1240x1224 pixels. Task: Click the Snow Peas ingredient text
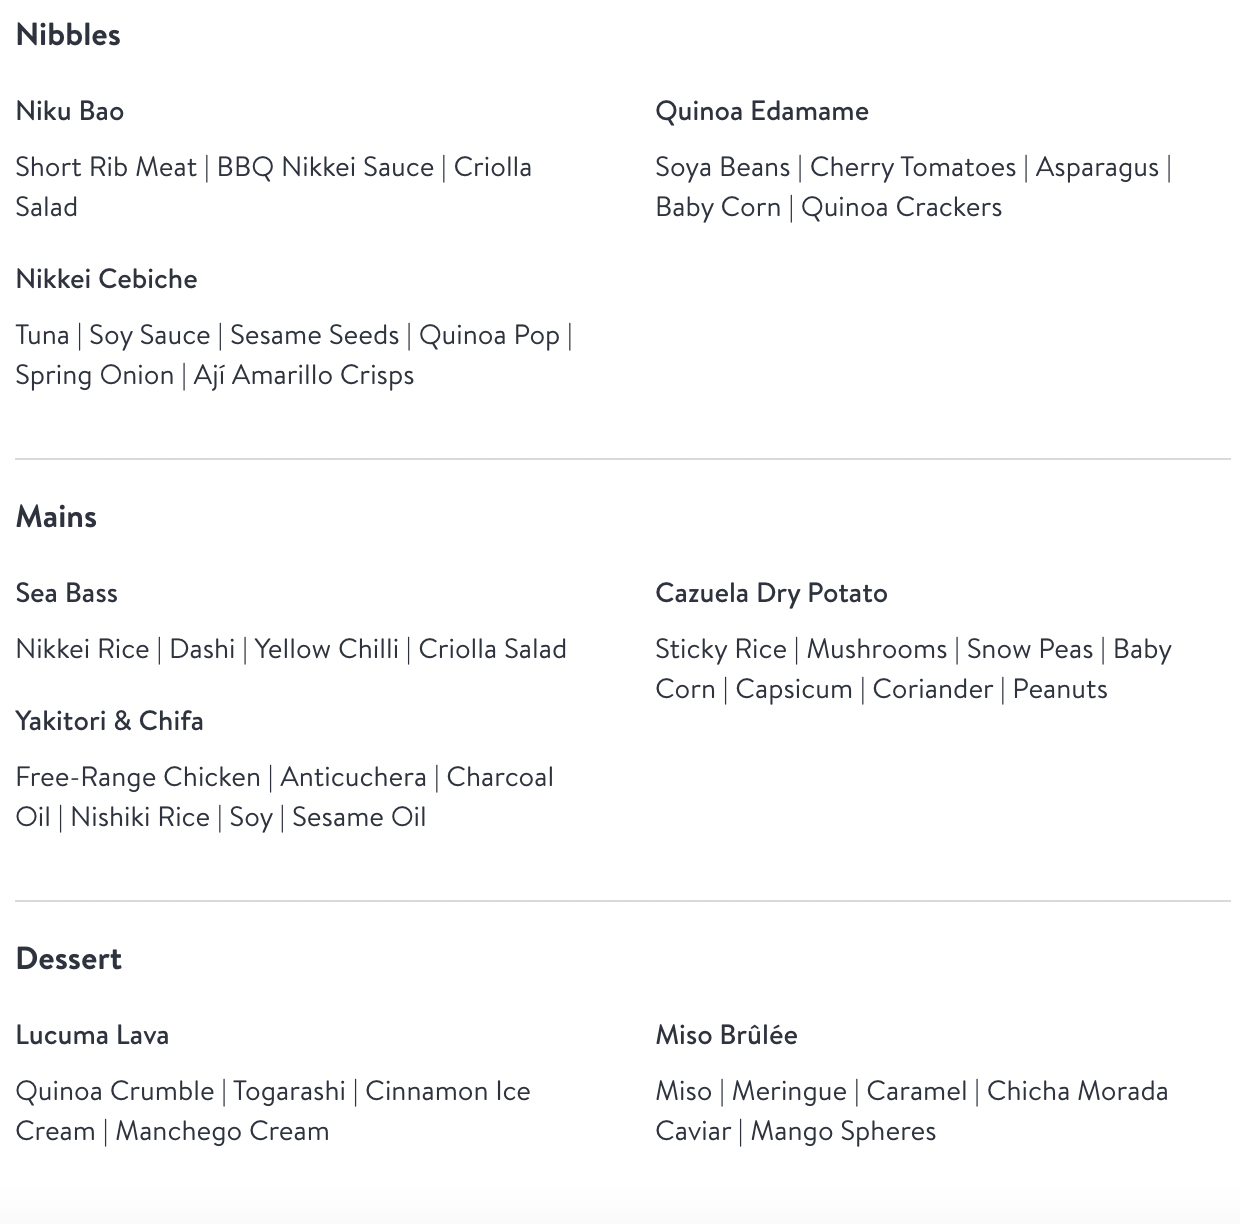tap(1030, 649)
